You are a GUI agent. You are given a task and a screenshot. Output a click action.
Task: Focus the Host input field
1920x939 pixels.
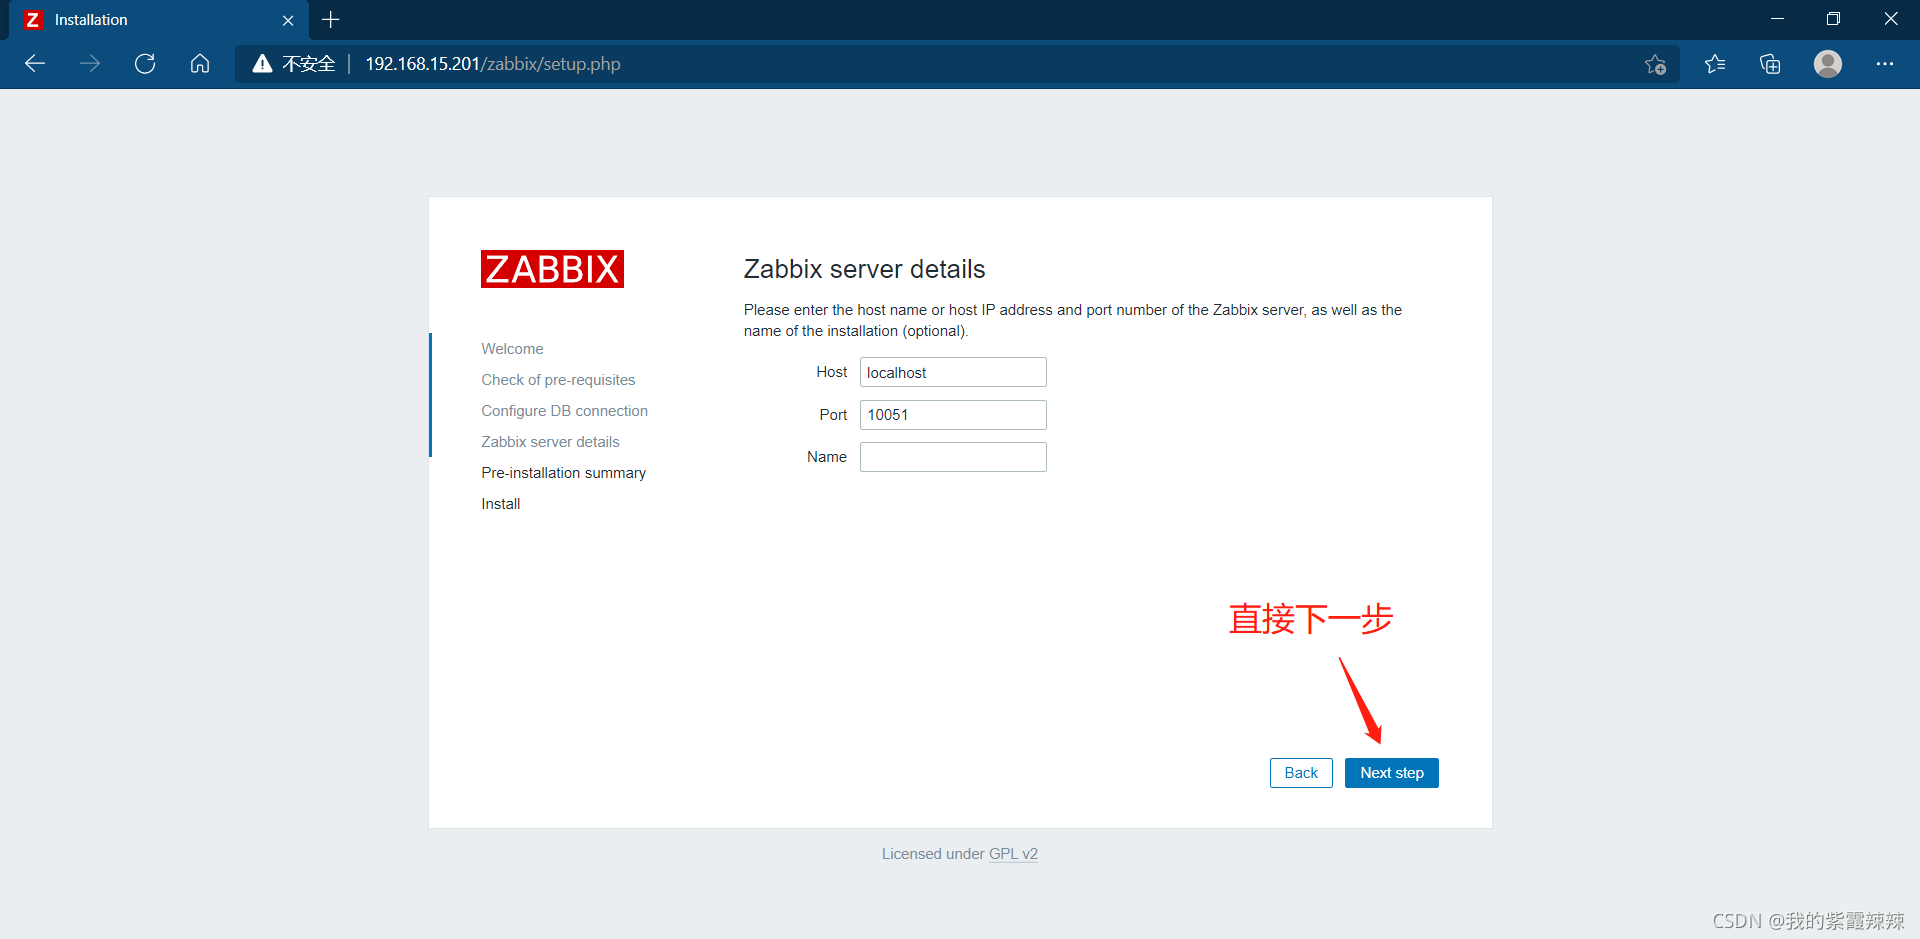coord(953,372)
